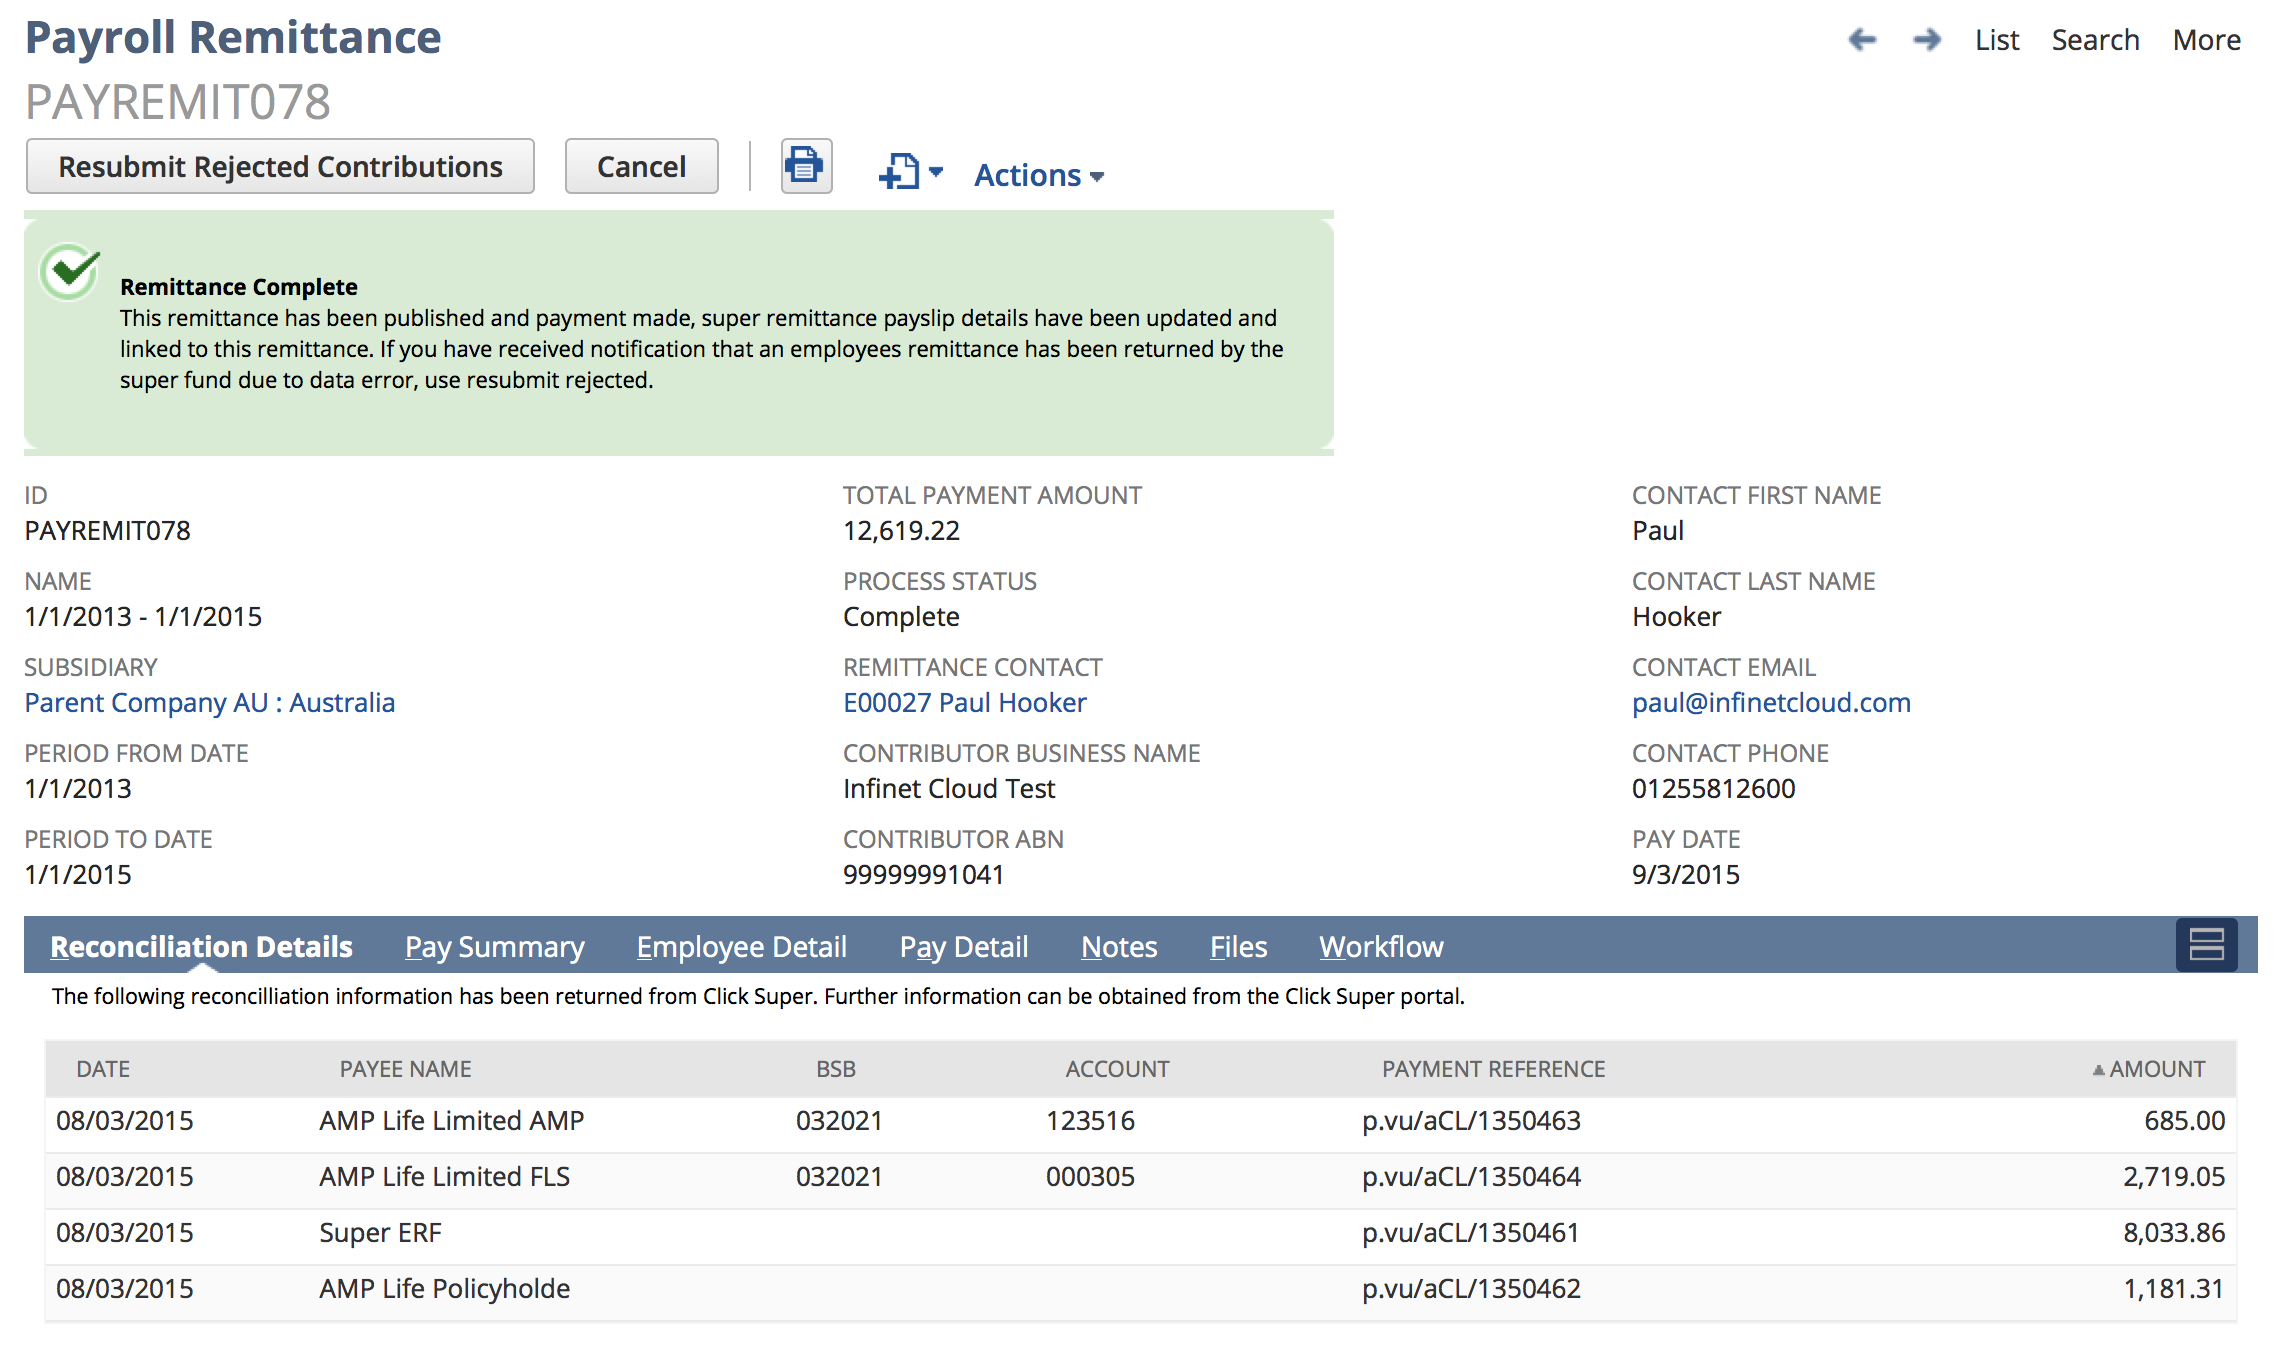This screenshot has height=1356, width=2278.
Task: Open the List link
Action: (1997, 40)
